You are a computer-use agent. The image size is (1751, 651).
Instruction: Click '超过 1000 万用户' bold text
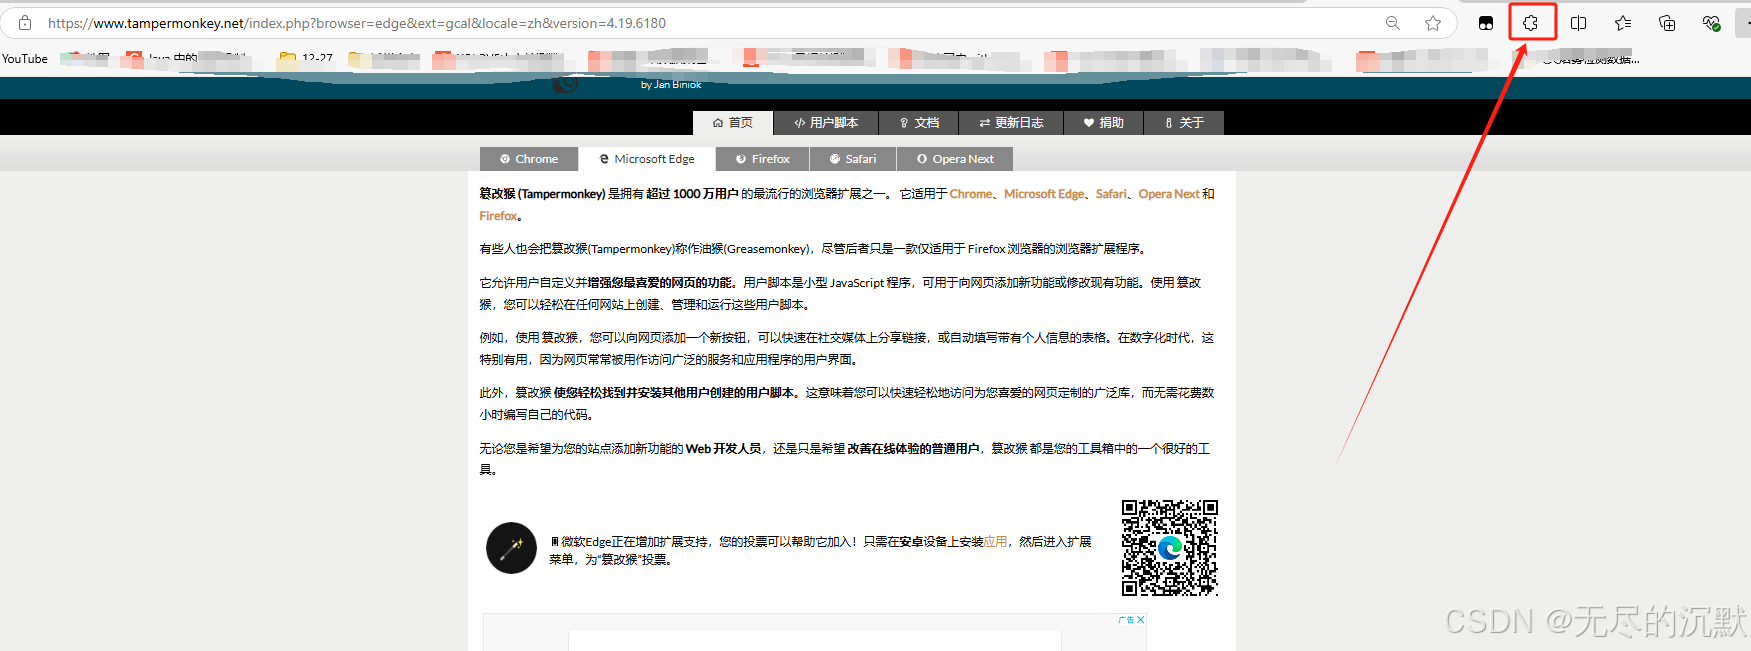pos(692,194)
